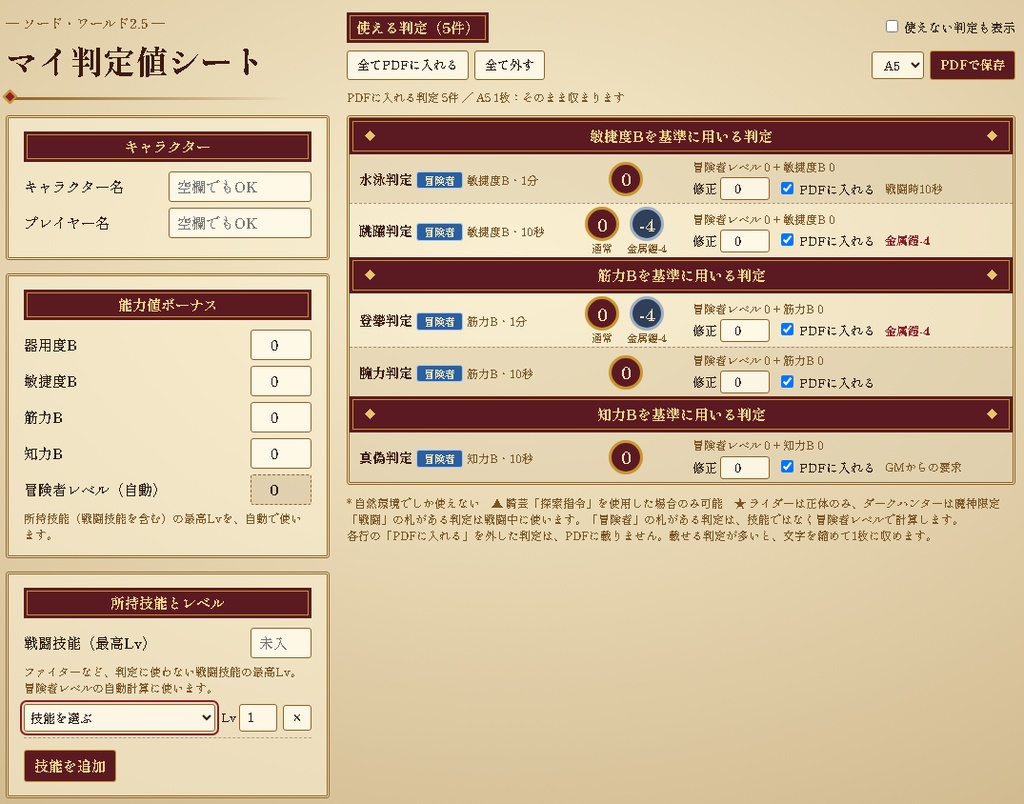
Task: Uncheck PDFに入れる for 水泳判定
Action: 787,188
